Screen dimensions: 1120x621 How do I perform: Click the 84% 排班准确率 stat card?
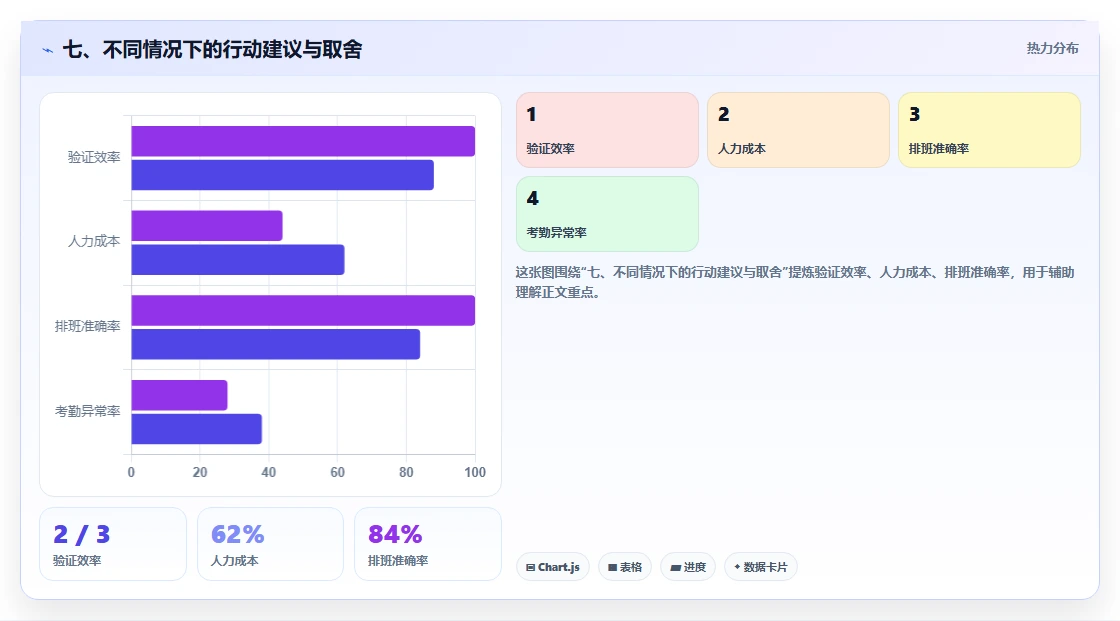(x=428, y=544)
